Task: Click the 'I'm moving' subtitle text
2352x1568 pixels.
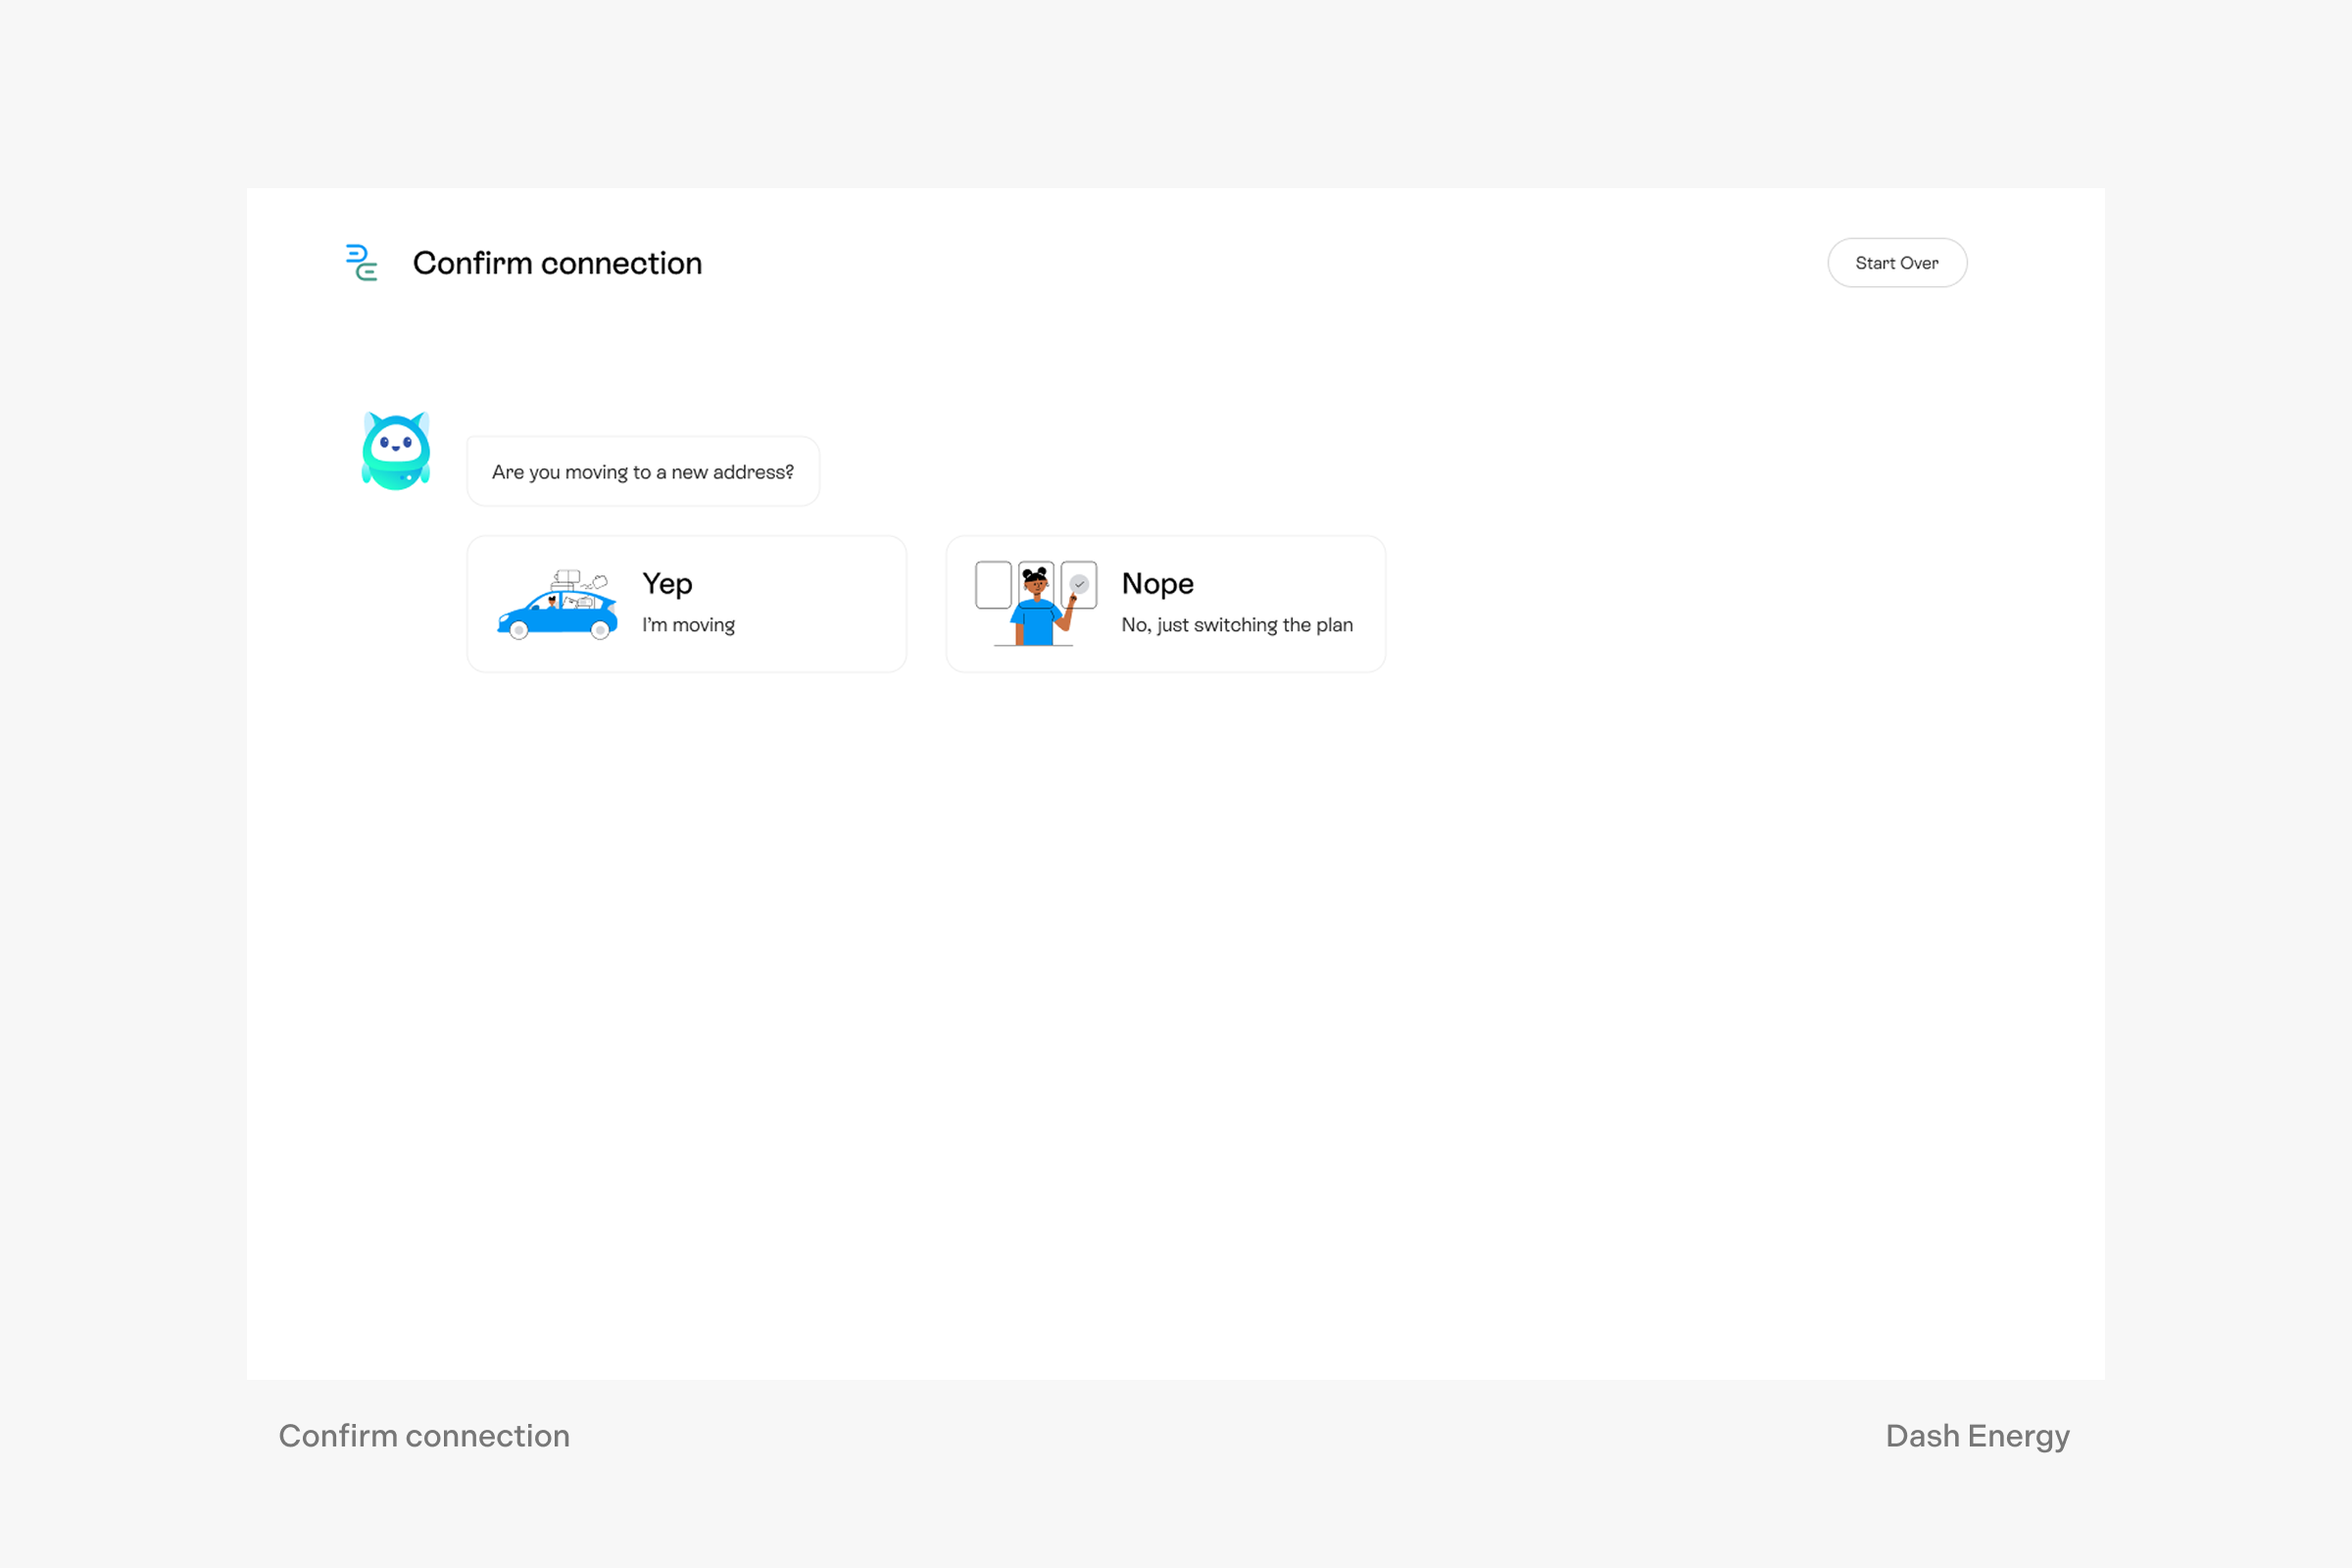Action: [x=688, y=625]
